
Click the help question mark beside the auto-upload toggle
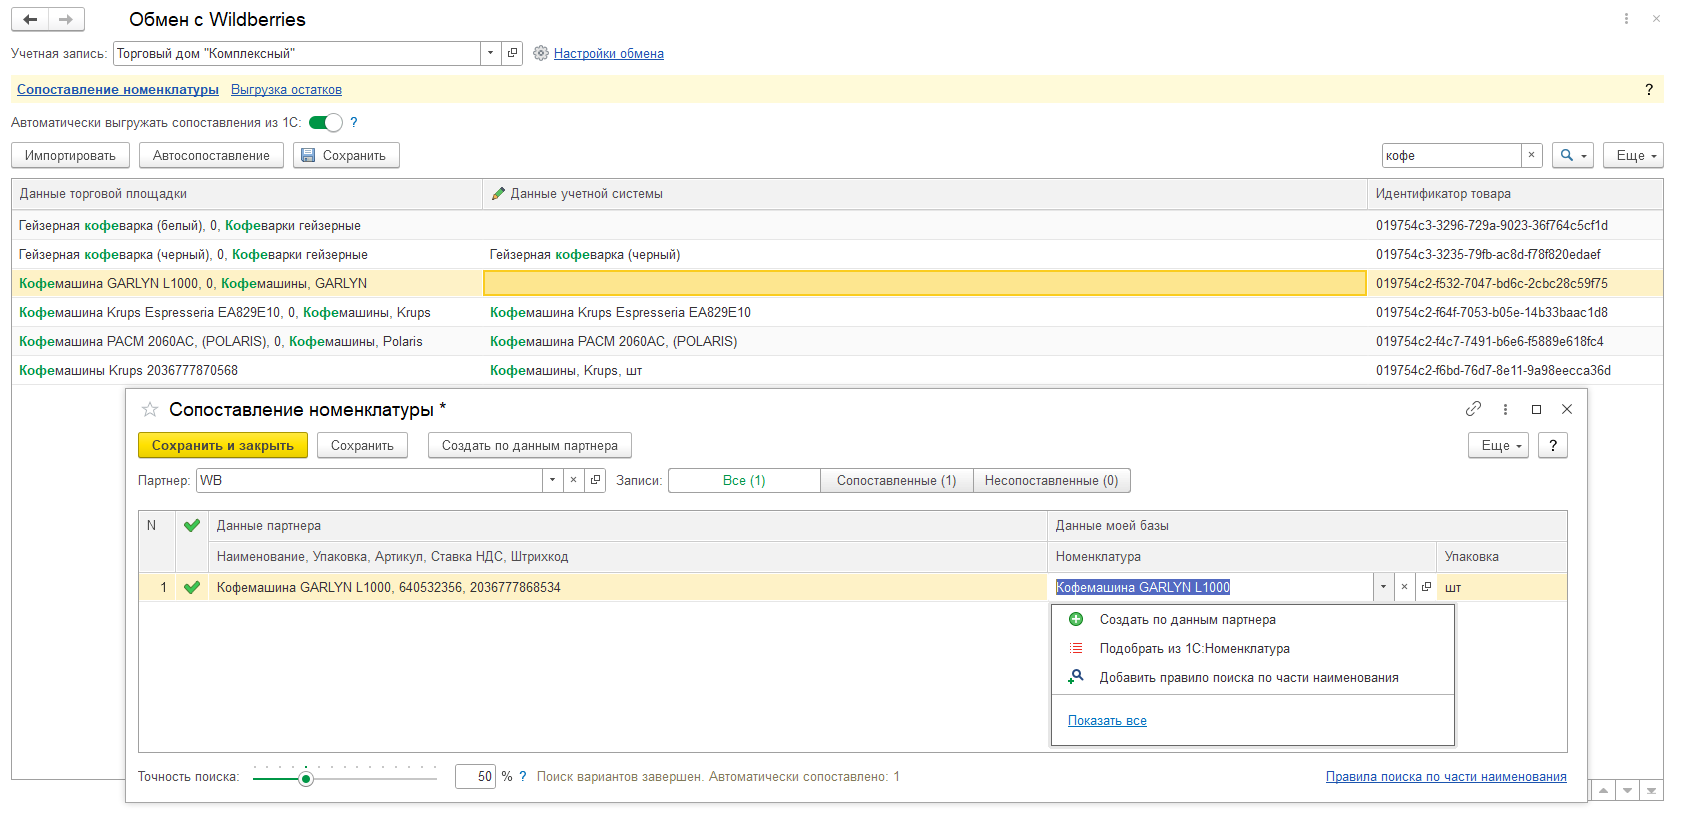[x=353, y=122]
